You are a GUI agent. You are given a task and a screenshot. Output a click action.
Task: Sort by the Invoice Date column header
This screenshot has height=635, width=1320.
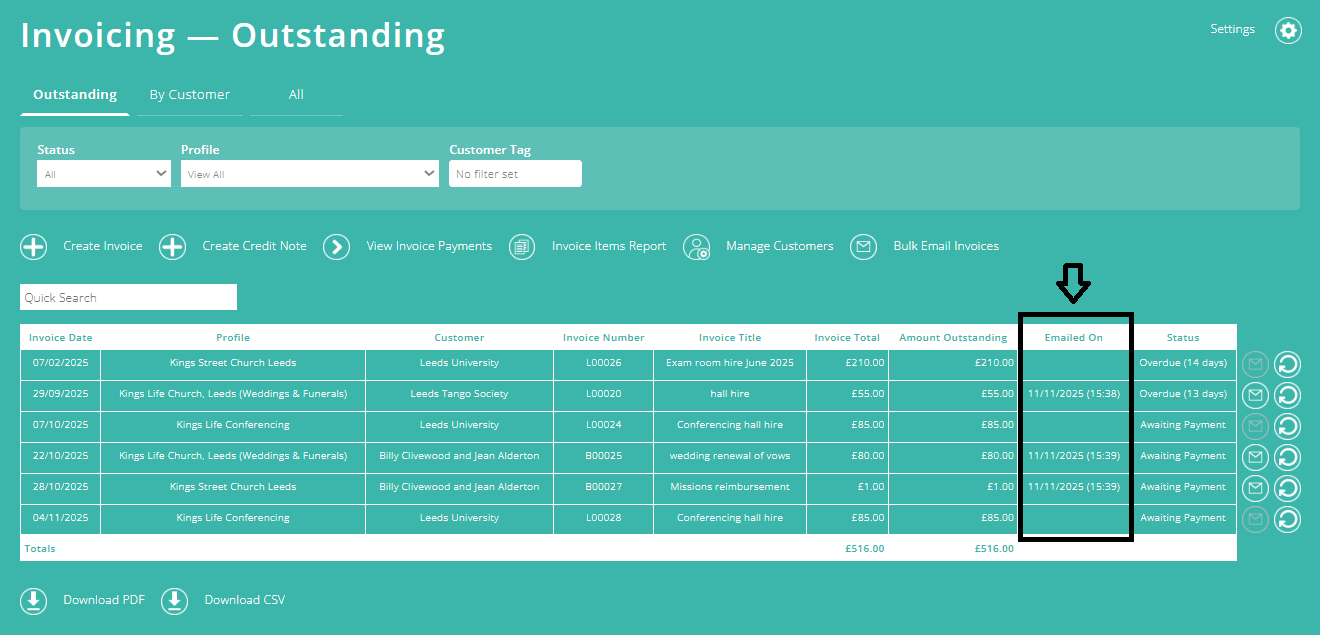(58, 337)
